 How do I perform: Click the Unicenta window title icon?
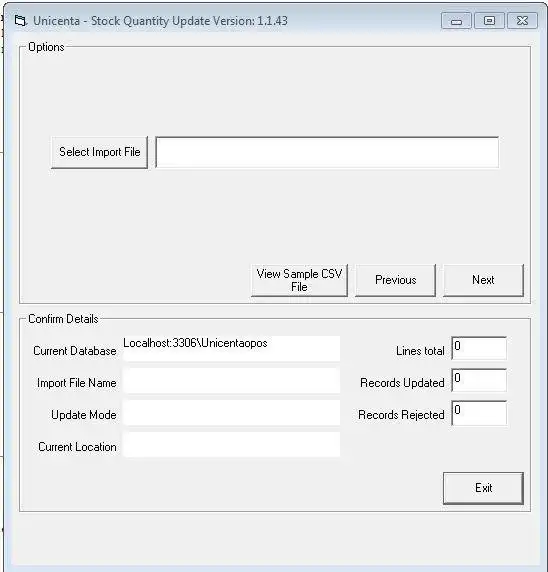point(21,21)
